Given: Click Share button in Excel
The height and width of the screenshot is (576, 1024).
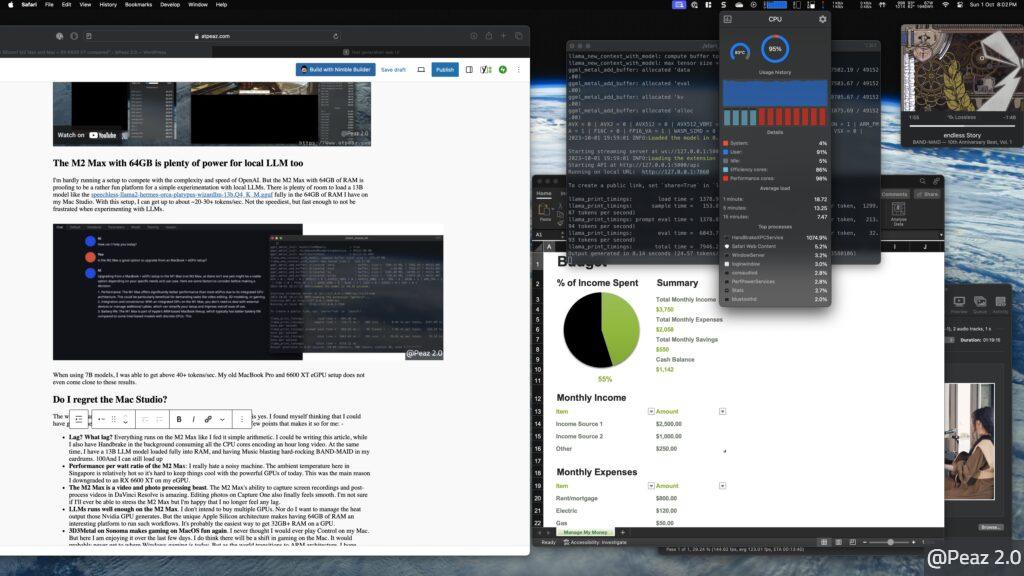Looking at the screenshot, I should 927,194.
